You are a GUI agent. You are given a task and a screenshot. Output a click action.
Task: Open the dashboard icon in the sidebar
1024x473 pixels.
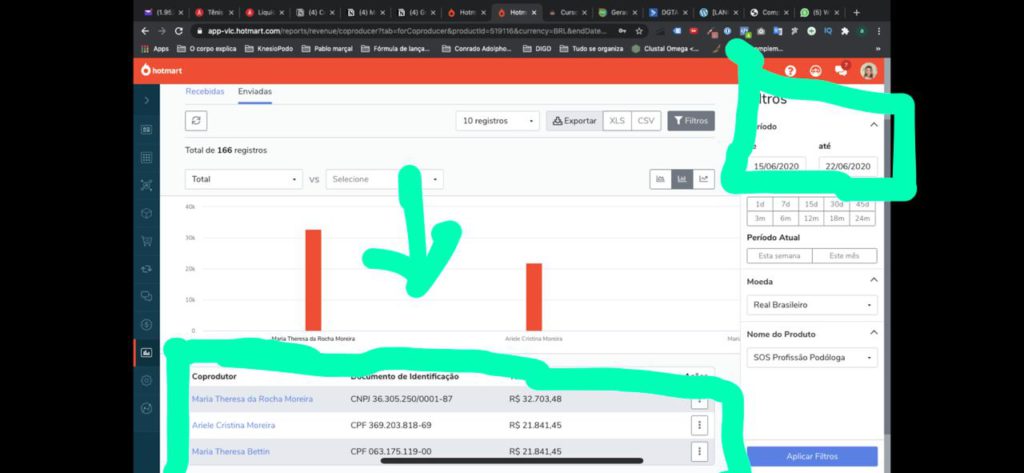point(146,129)
